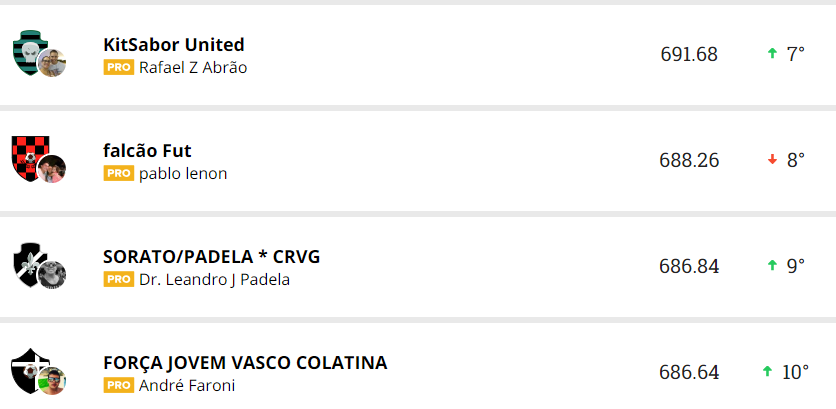Open falcão Fut team page
Screen dimensions: 836x409
coord(147,151)
